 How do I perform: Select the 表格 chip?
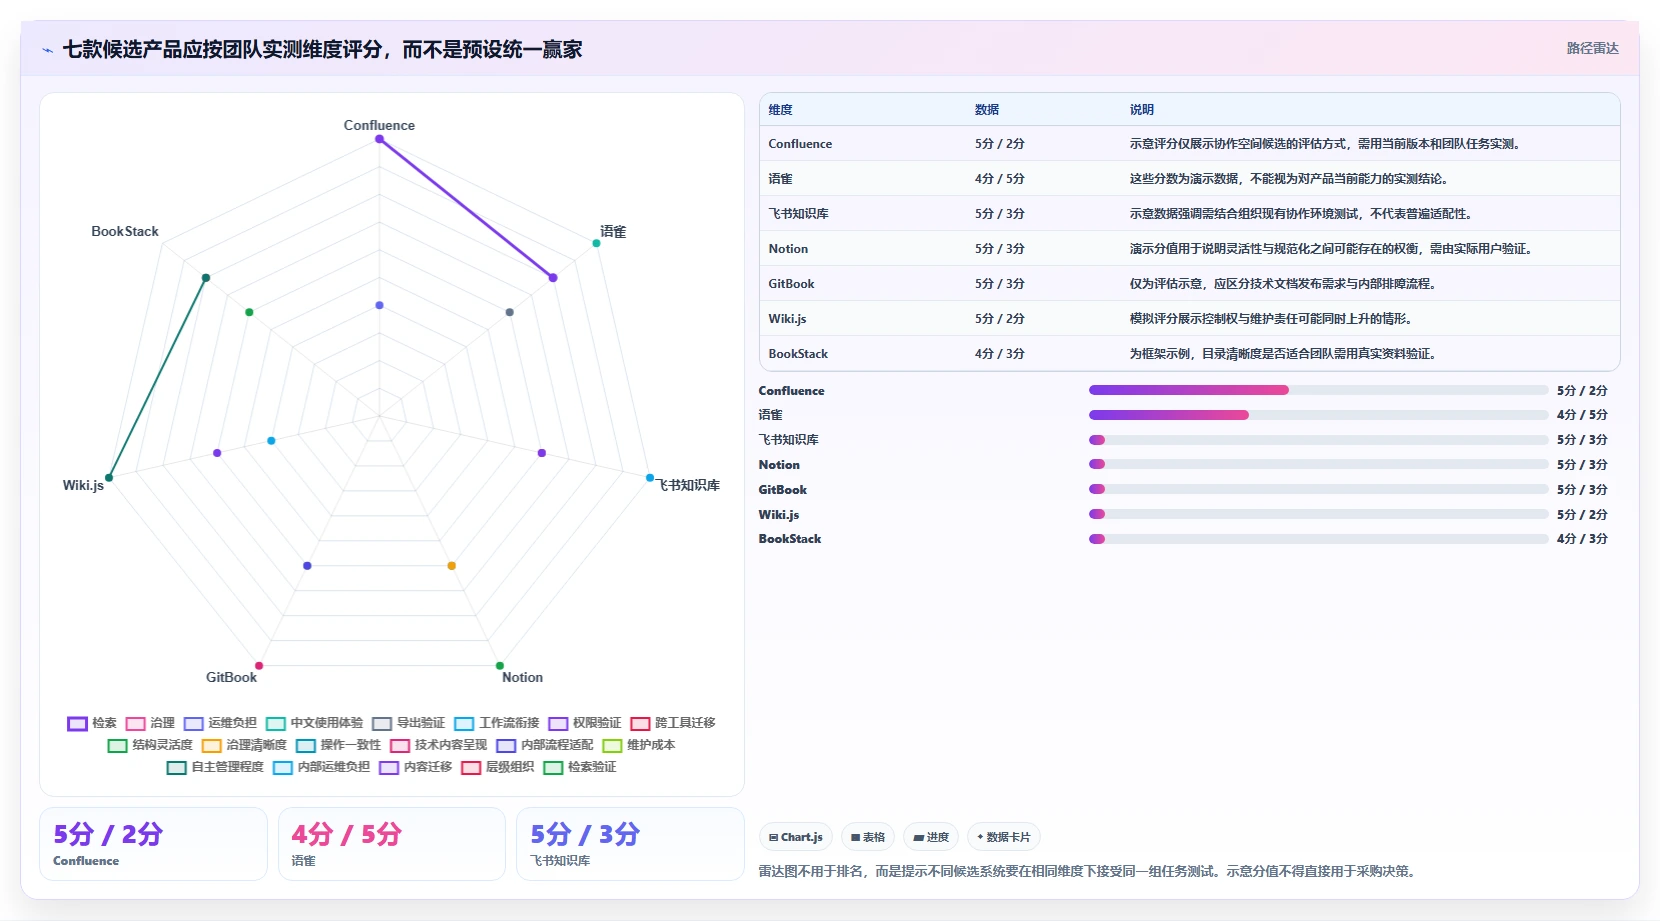868,837
